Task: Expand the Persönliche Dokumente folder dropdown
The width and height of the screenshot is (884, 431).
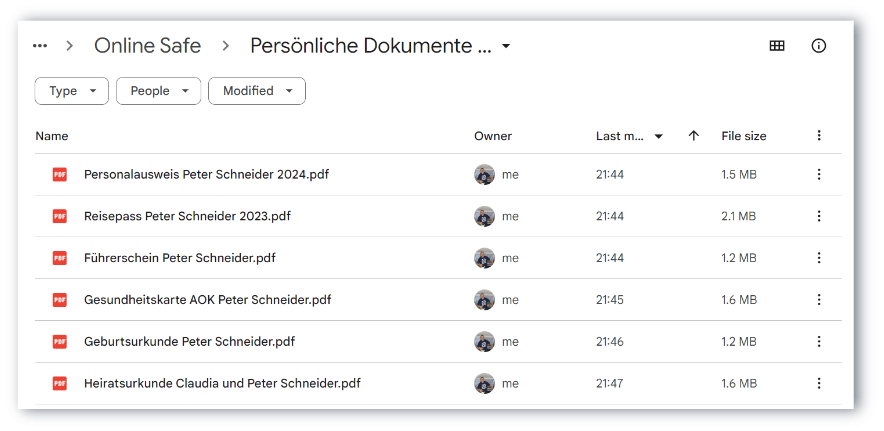Action: pyautogui.click(x=506, y=47)
